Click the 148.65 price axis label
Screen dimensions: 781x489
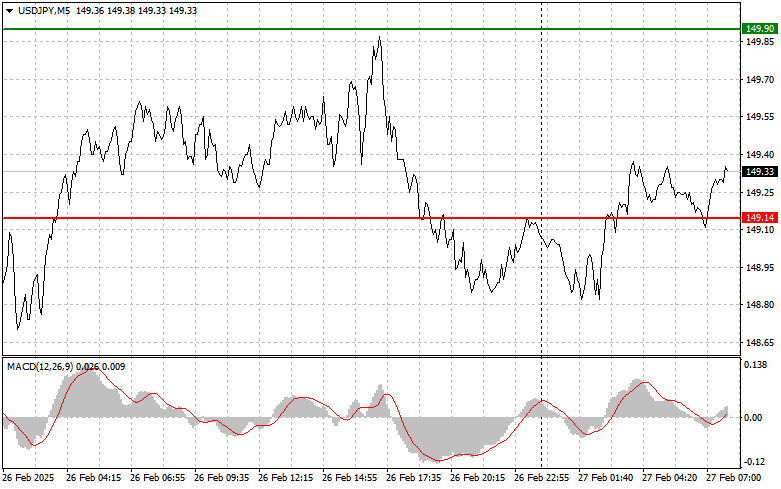758,342
